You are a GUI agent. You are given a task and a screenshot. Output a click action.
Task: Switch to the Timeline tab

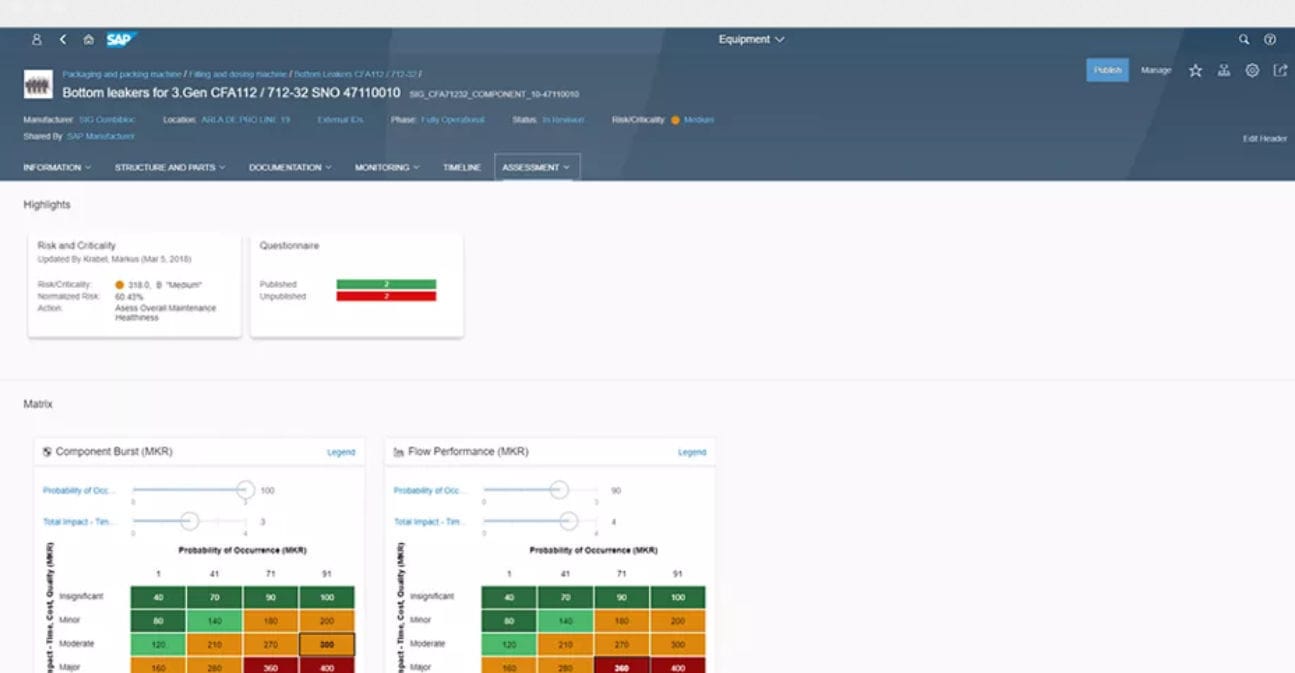pyautogui.click(x=461, y=167)
